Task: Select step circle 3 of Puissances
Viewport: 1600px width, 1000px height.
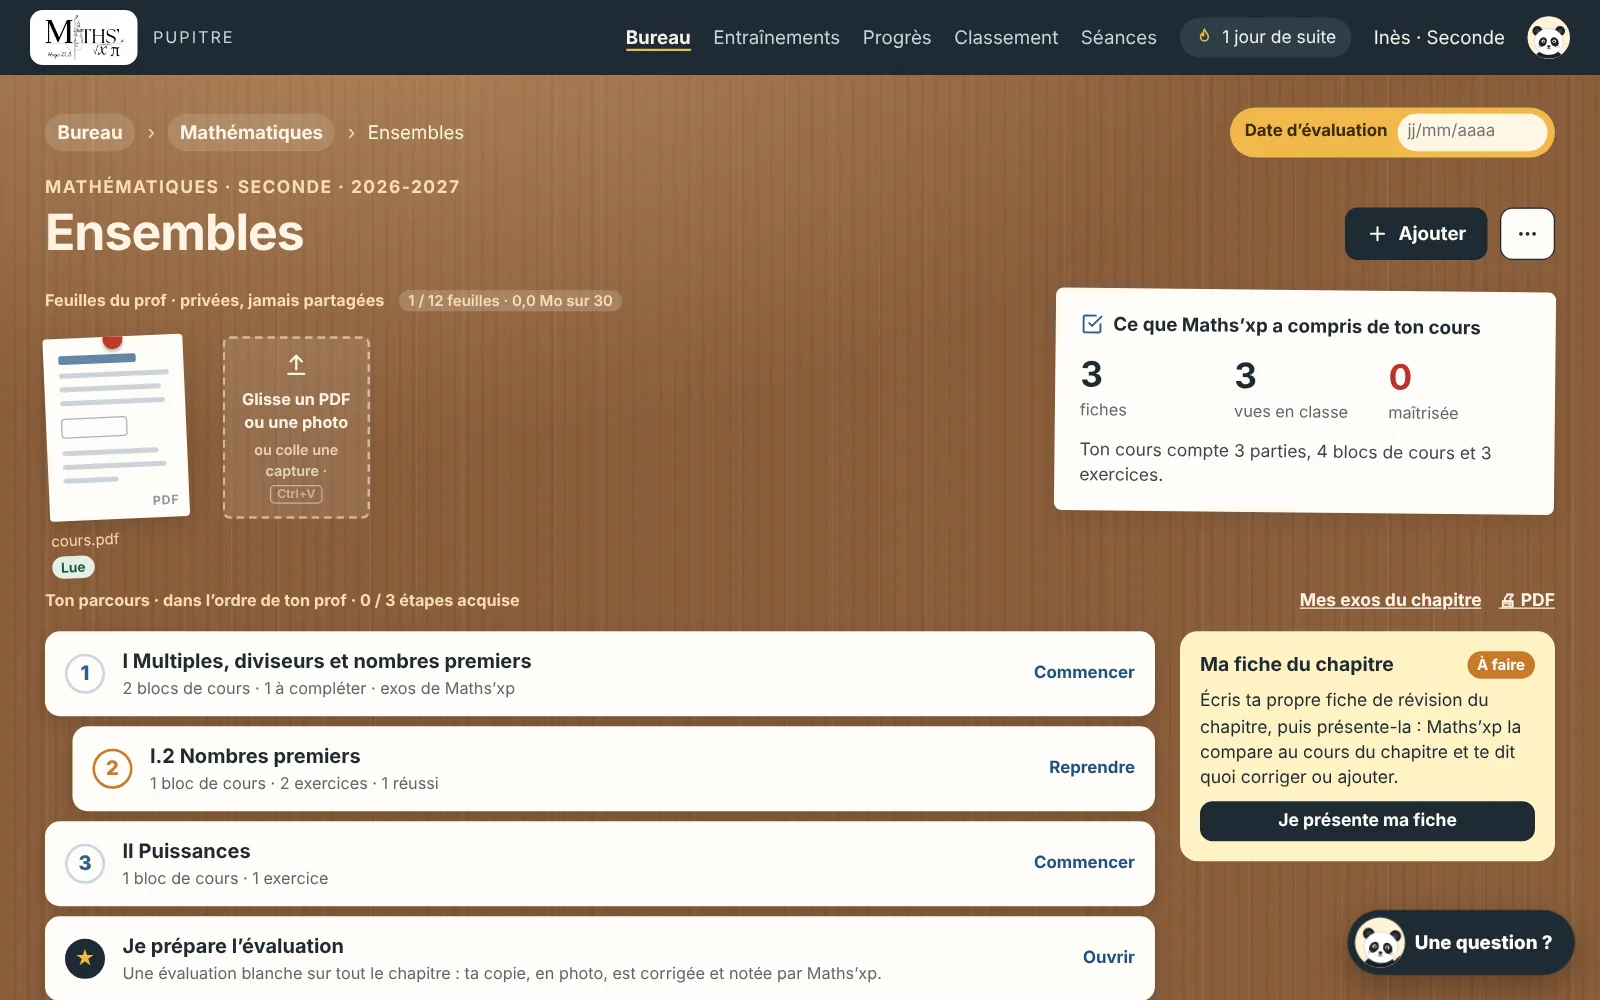Action: click(85, 863)
